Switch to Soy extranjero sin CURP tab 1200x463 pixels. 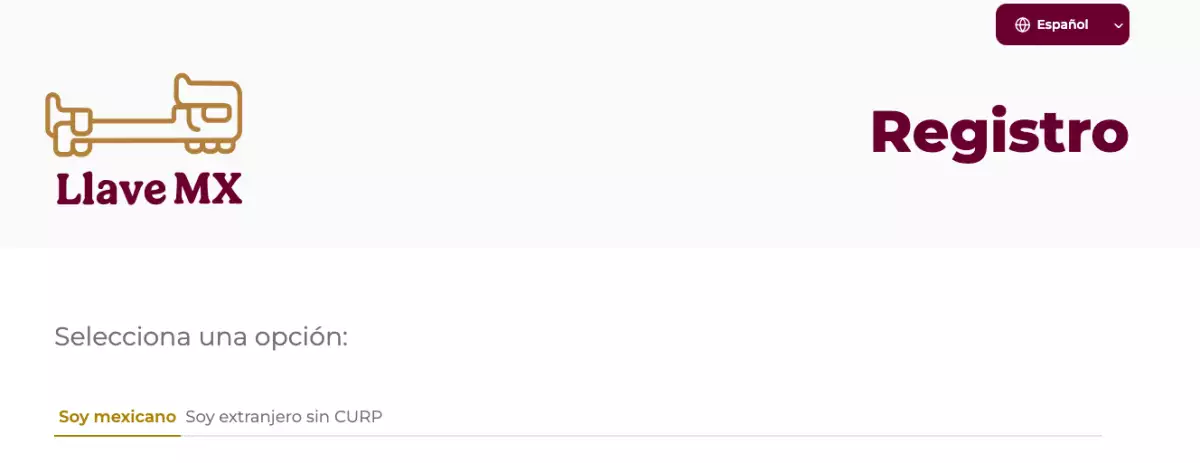(284, 416)
